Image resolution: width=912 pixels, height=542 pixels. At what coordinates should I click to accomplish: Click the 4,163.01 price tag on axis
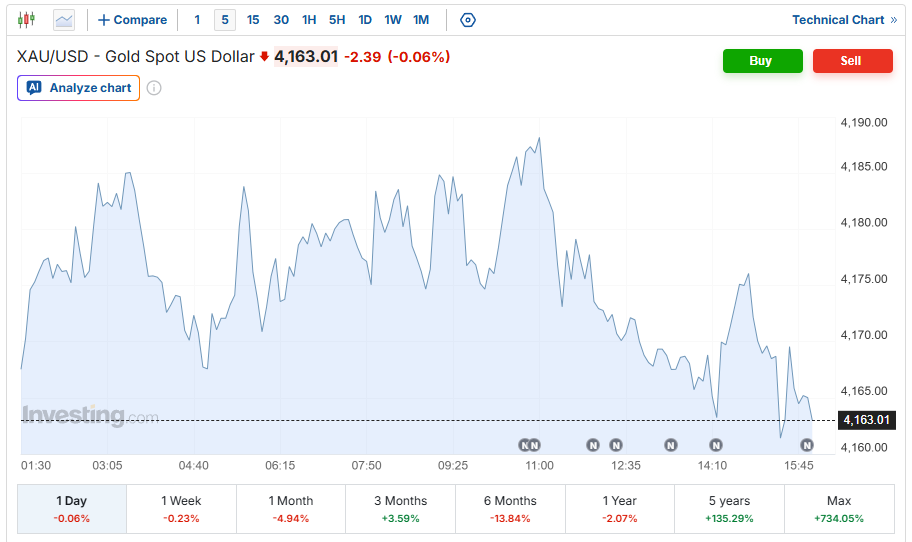[x=866, y=420]
